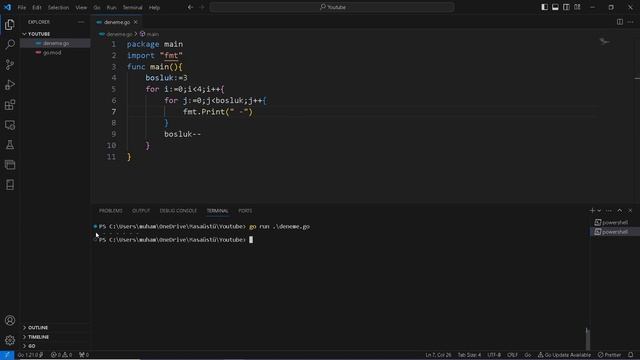Open the Customize Layout icon
Screen dimensions: 640x360
[577, 7]
